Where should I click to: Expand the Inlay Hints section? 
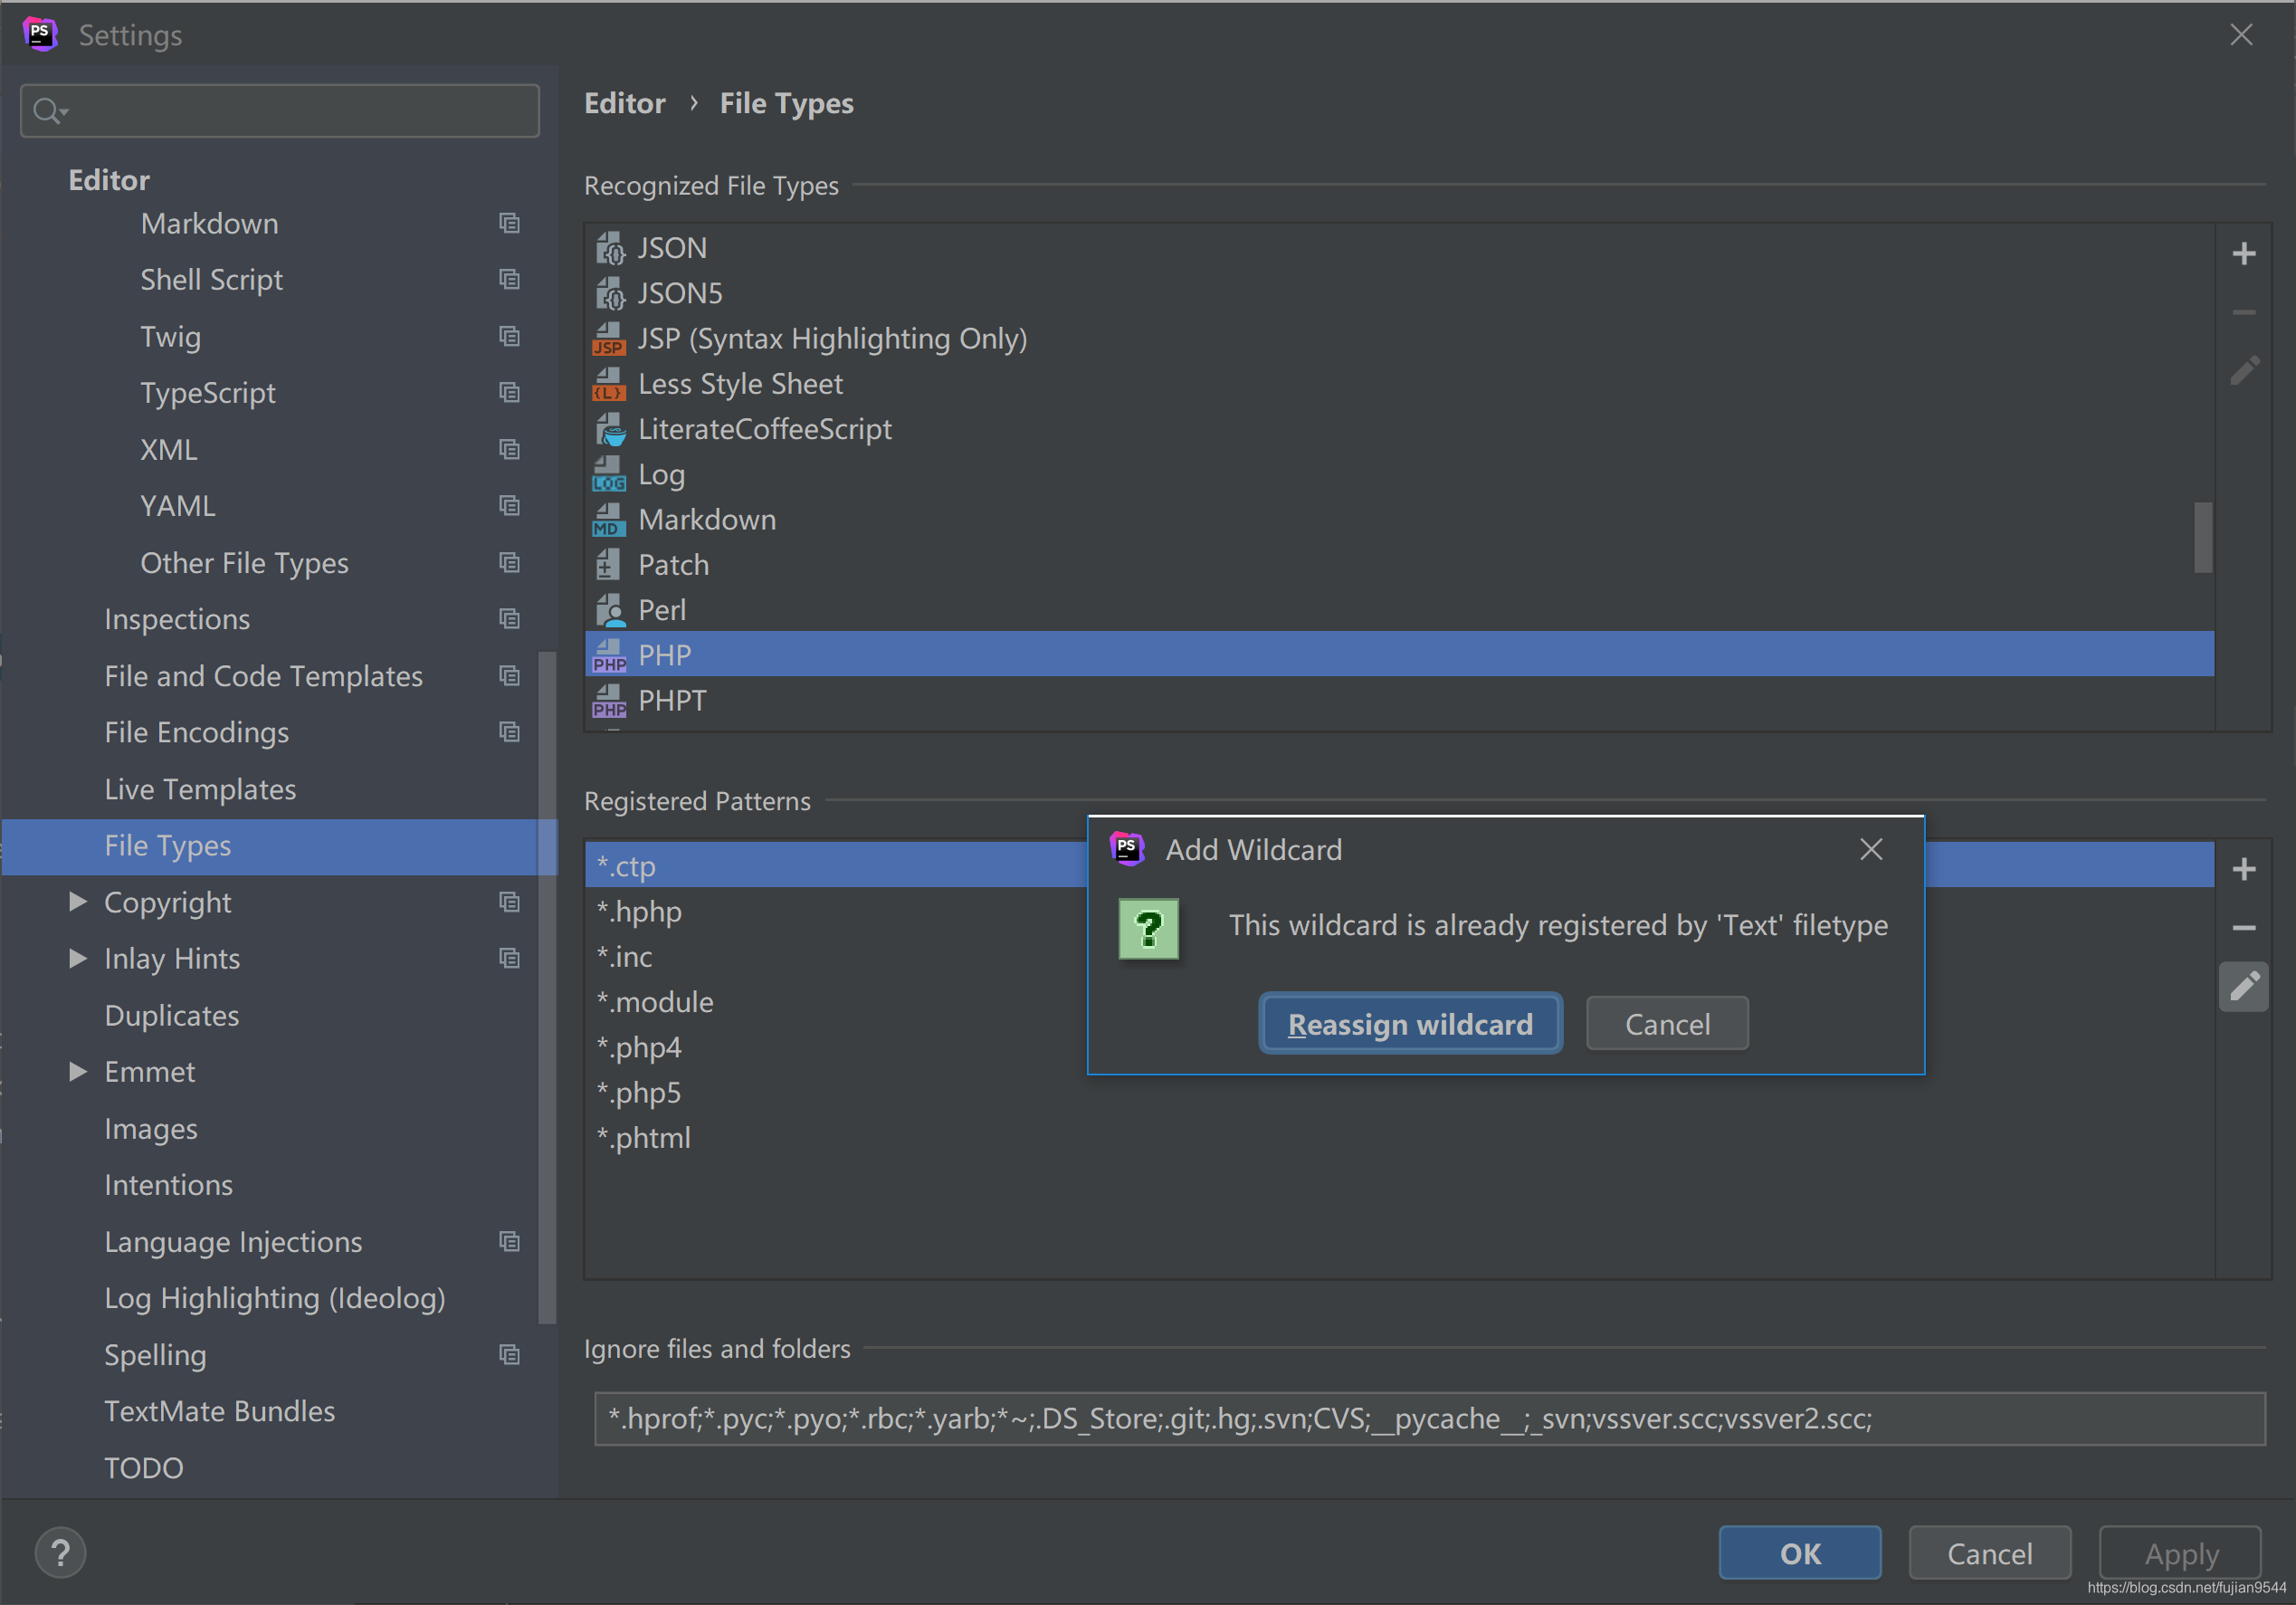click(77, 958)
